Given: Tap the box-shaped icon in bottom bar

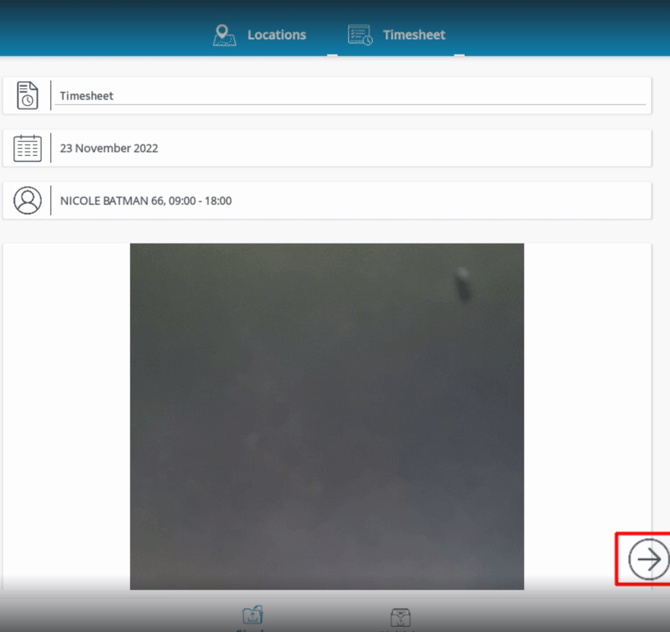Looking at the screenshot, I should (400, 618).
